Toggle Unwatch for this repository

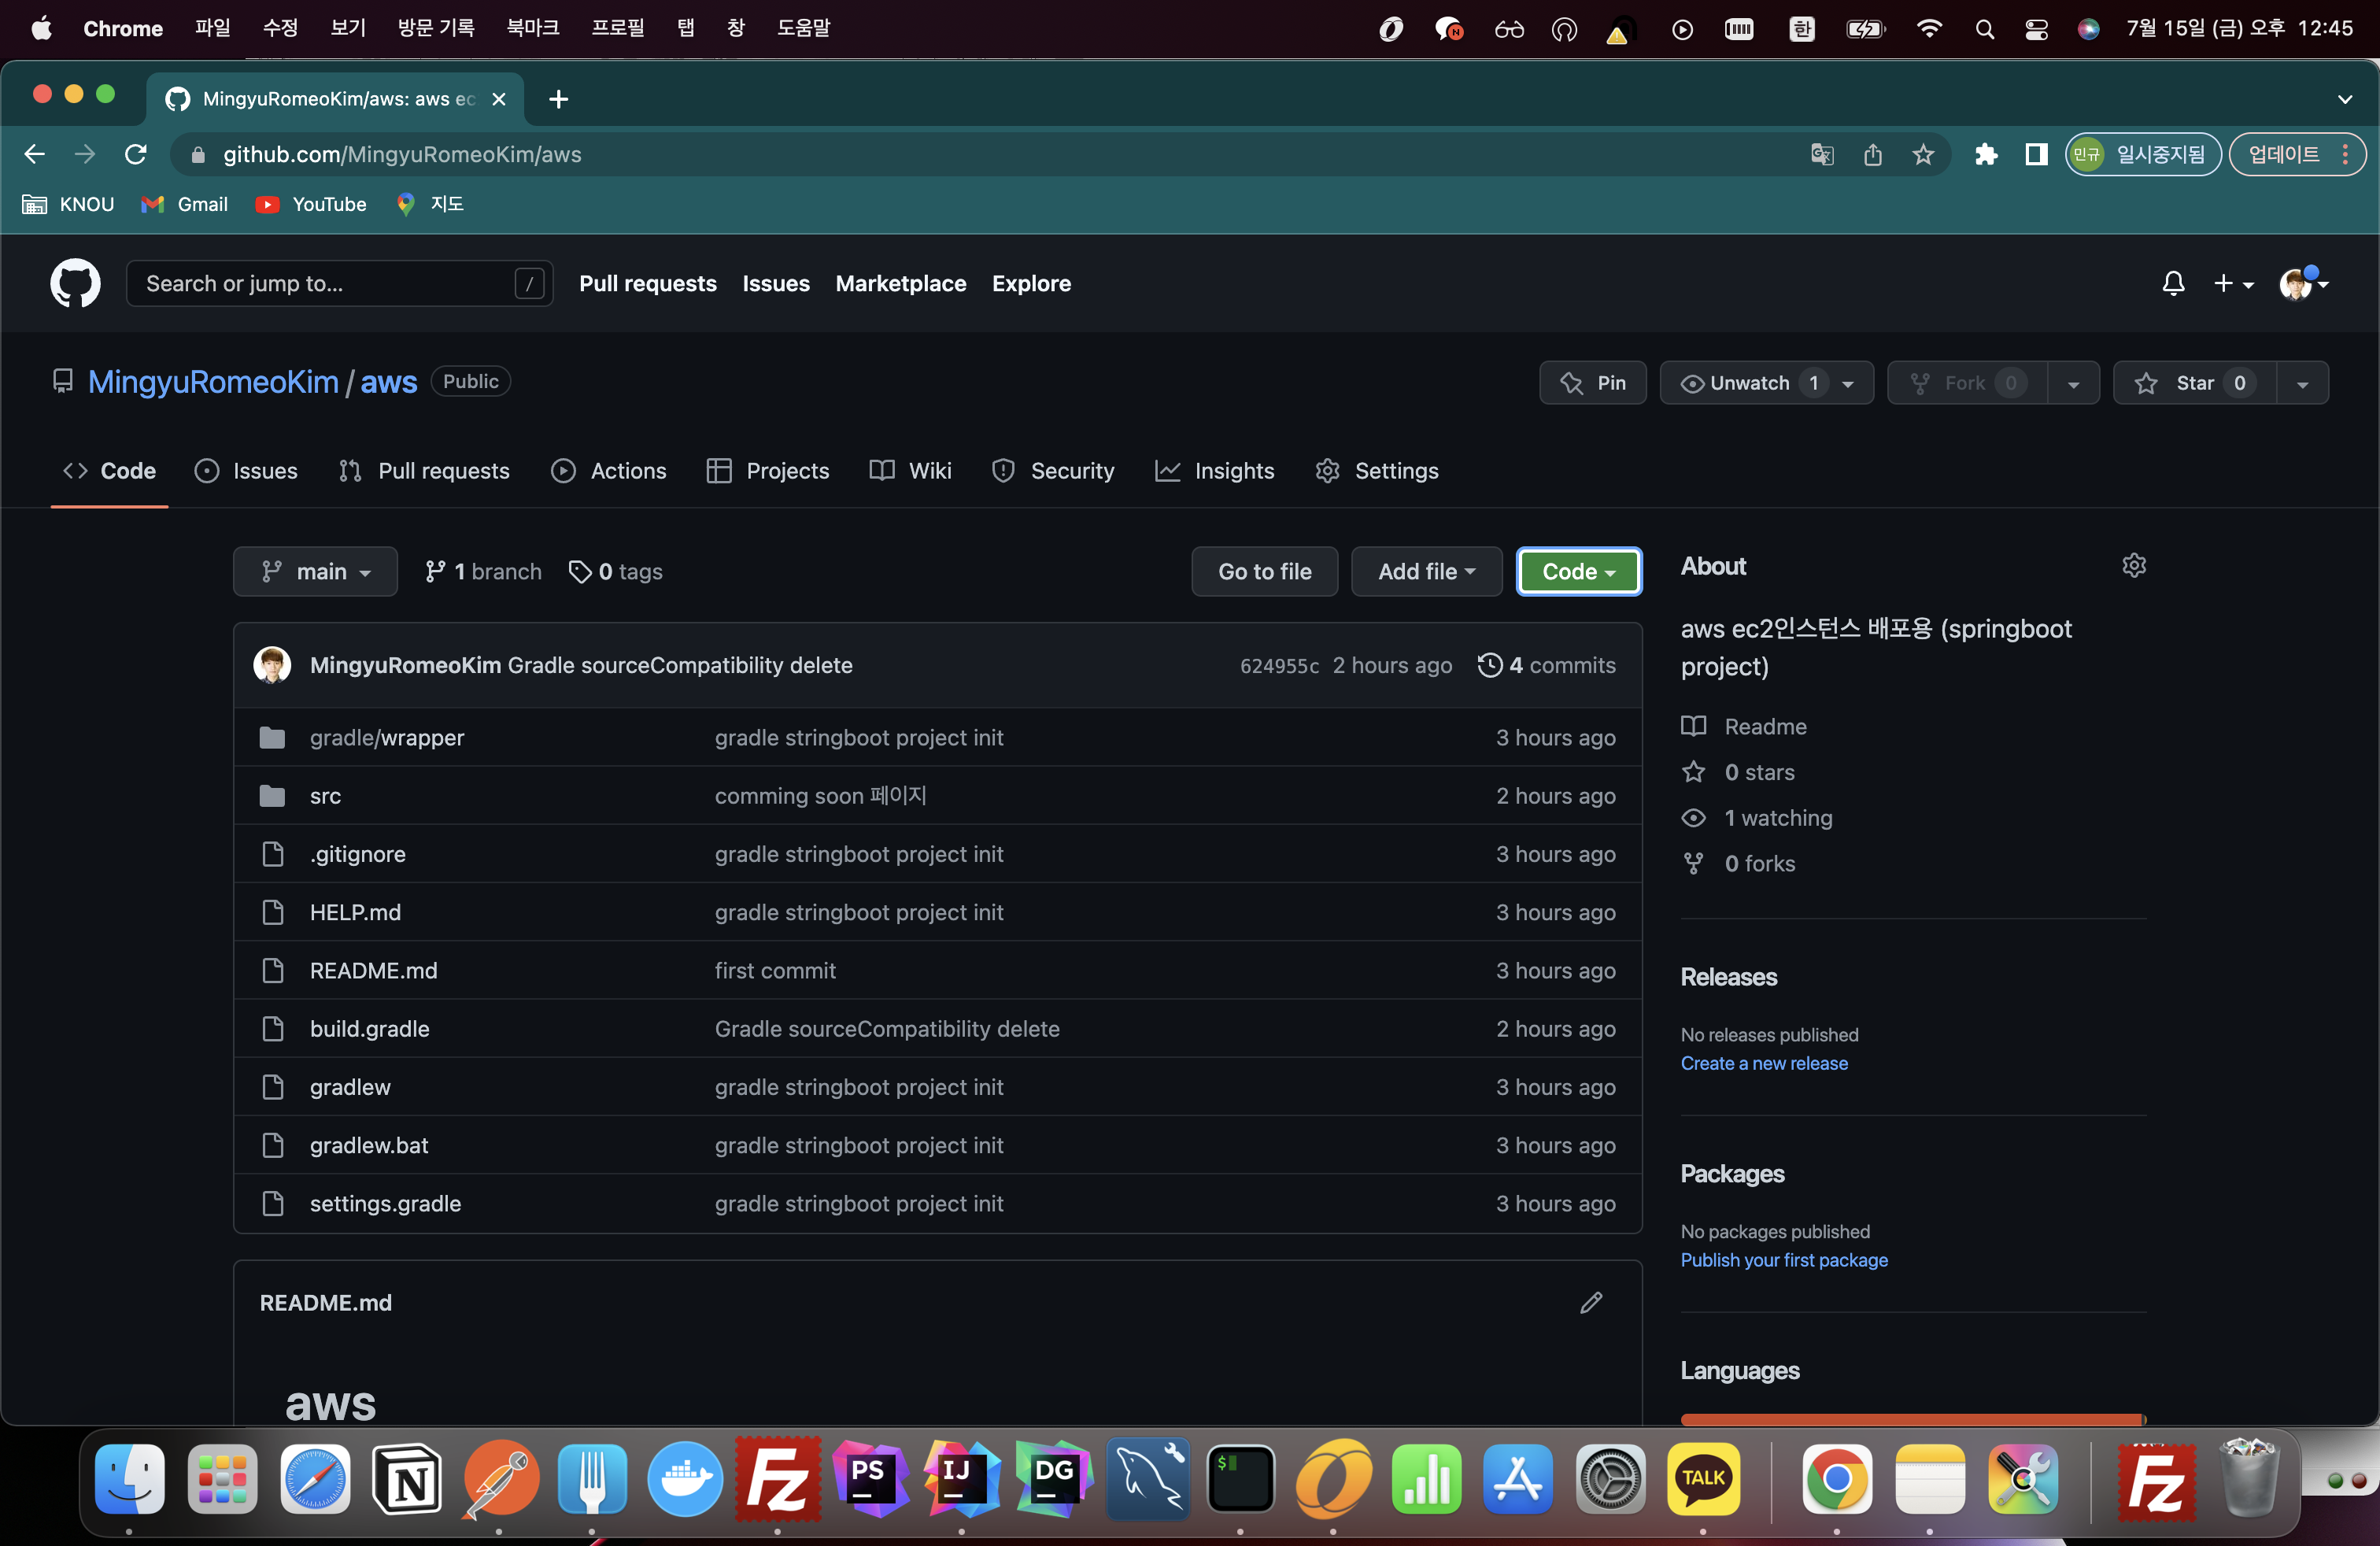tap(1749, 383)
